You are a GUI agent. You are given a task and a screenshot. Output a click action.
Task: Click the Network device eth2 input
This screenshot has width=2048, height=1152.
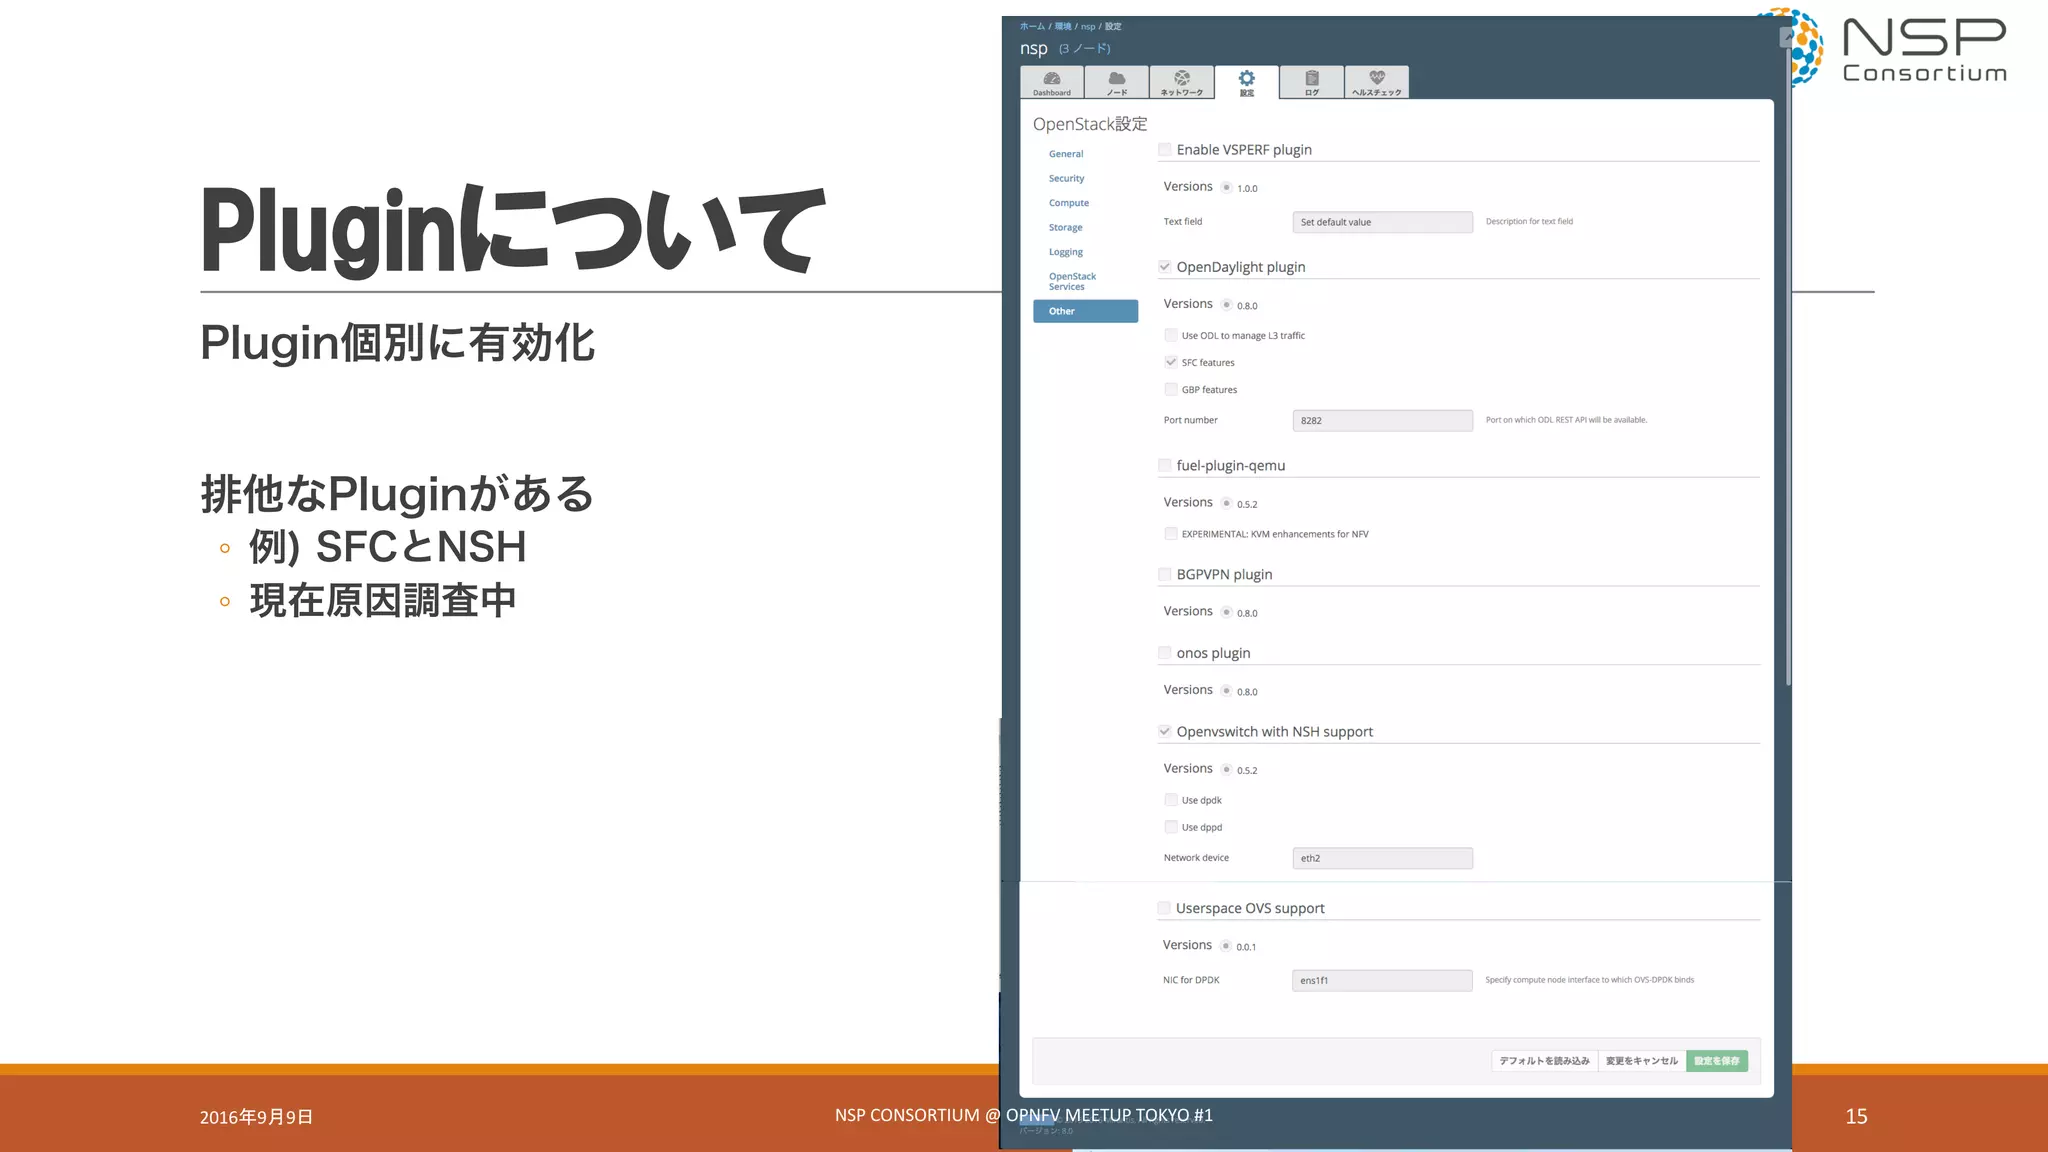click(x=1383, y=858)
